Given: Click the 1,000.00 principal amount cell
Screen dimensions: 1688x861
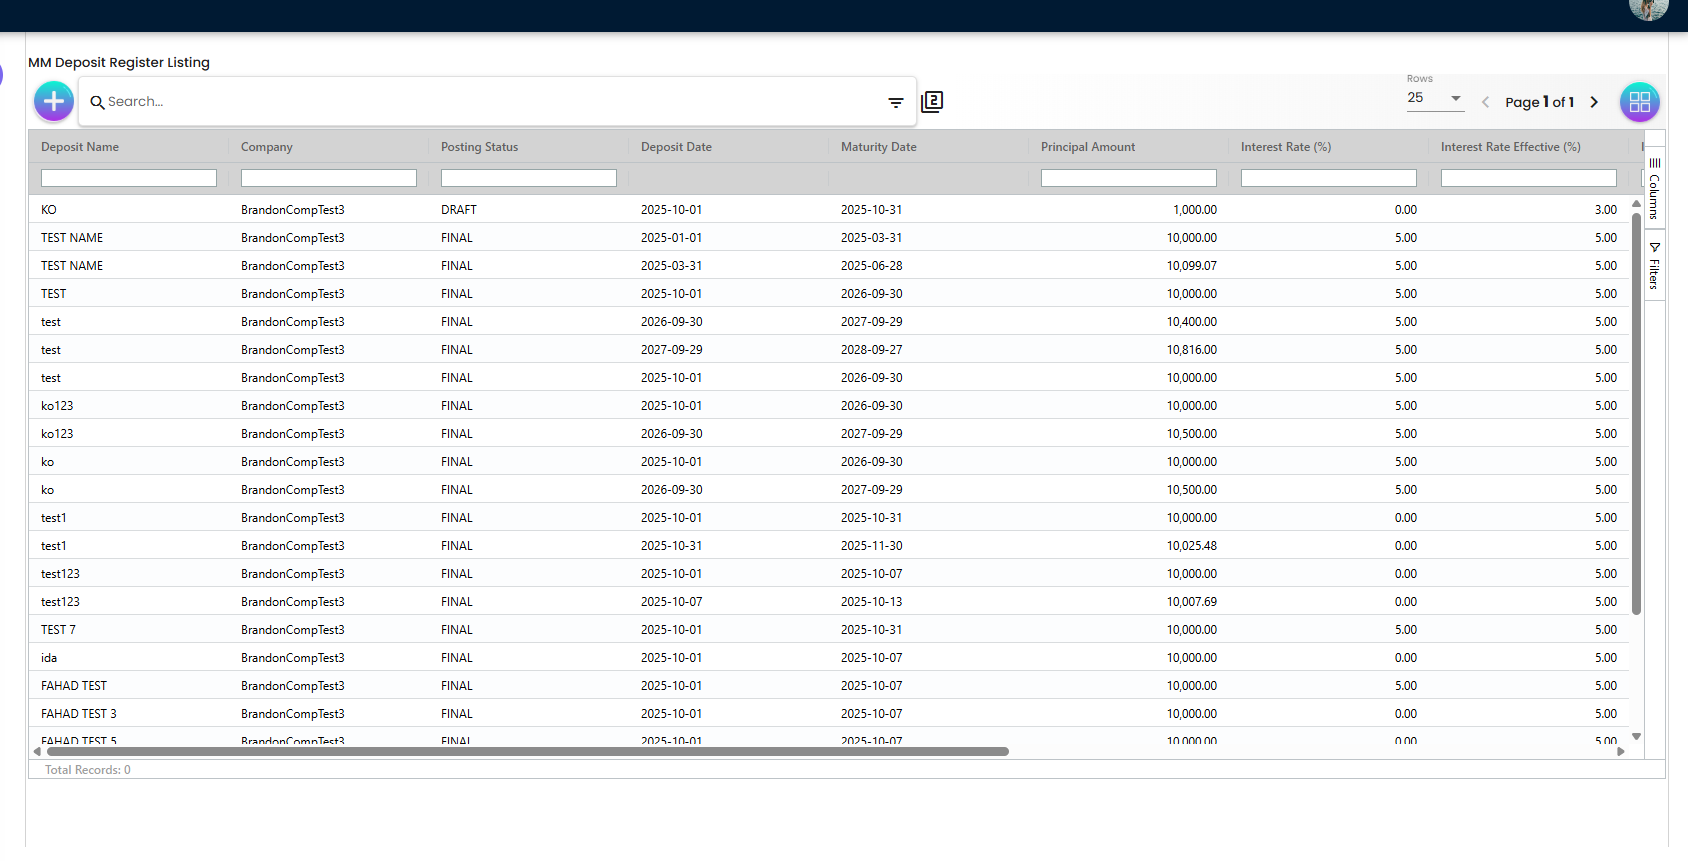Looking at the screenshot, I should coord(1195,210).
